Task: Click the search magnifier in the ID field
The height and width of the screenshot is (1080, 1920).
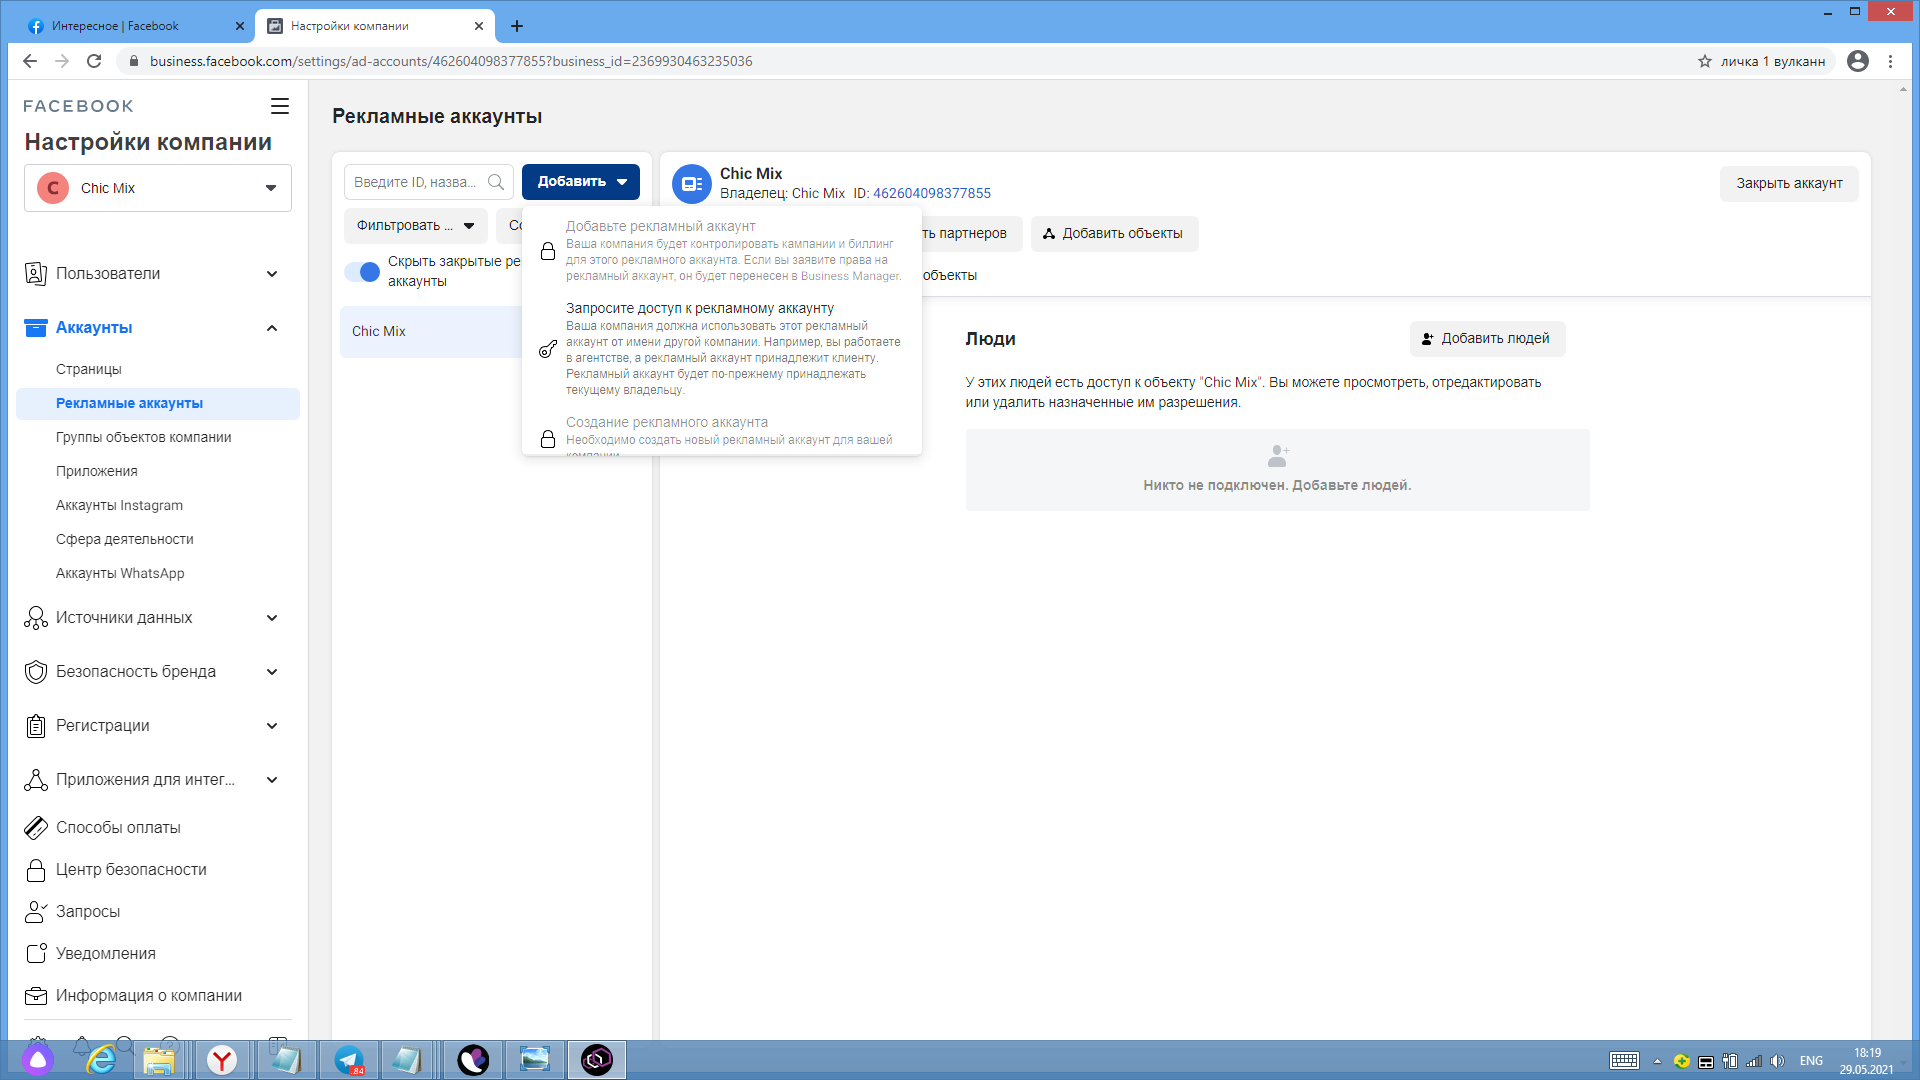Action: [x=496, y=182]
